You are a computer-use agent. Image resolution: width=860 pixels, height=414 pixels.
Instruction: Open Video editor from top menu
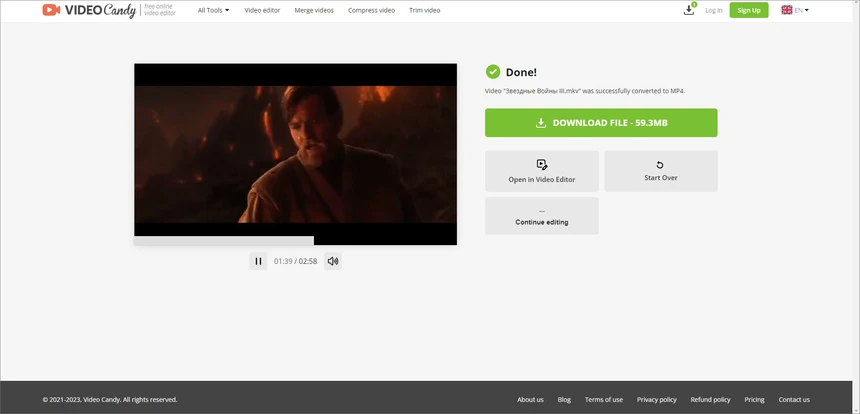pyautogui.click(x=262, y=10)
